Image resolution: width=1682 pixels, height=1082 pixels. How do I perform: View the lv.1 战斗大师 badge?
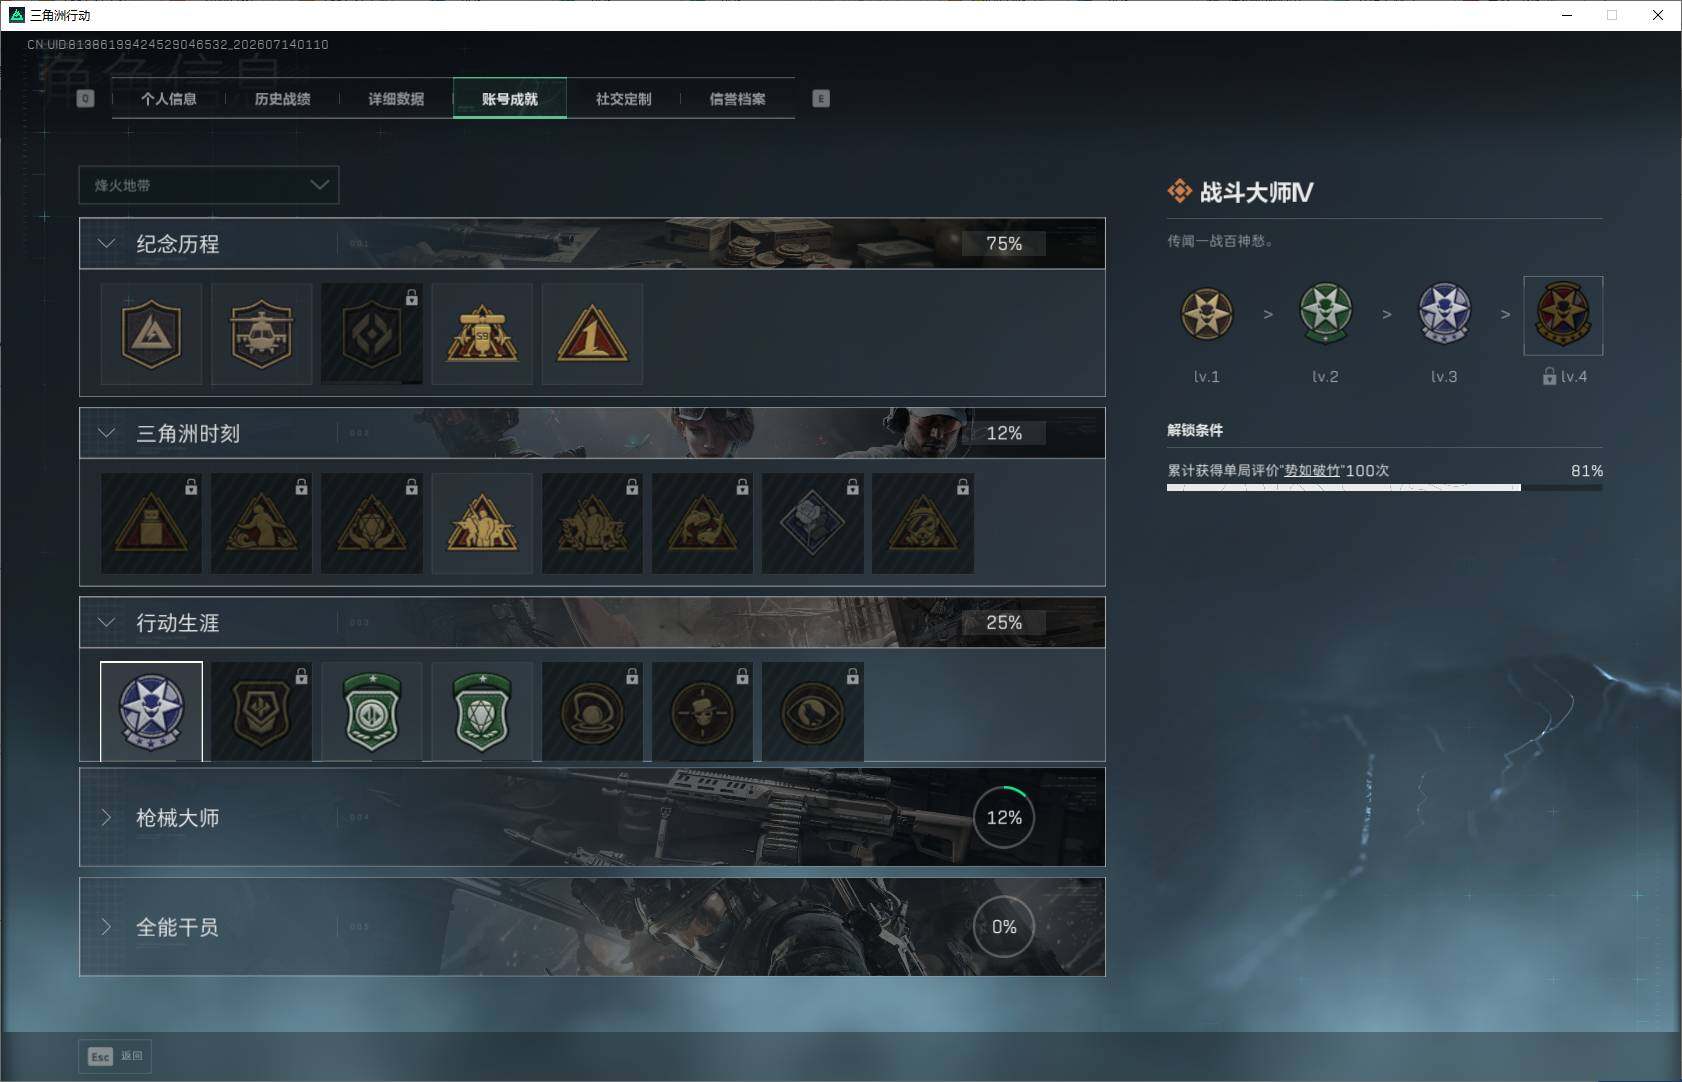(1207, 314)
